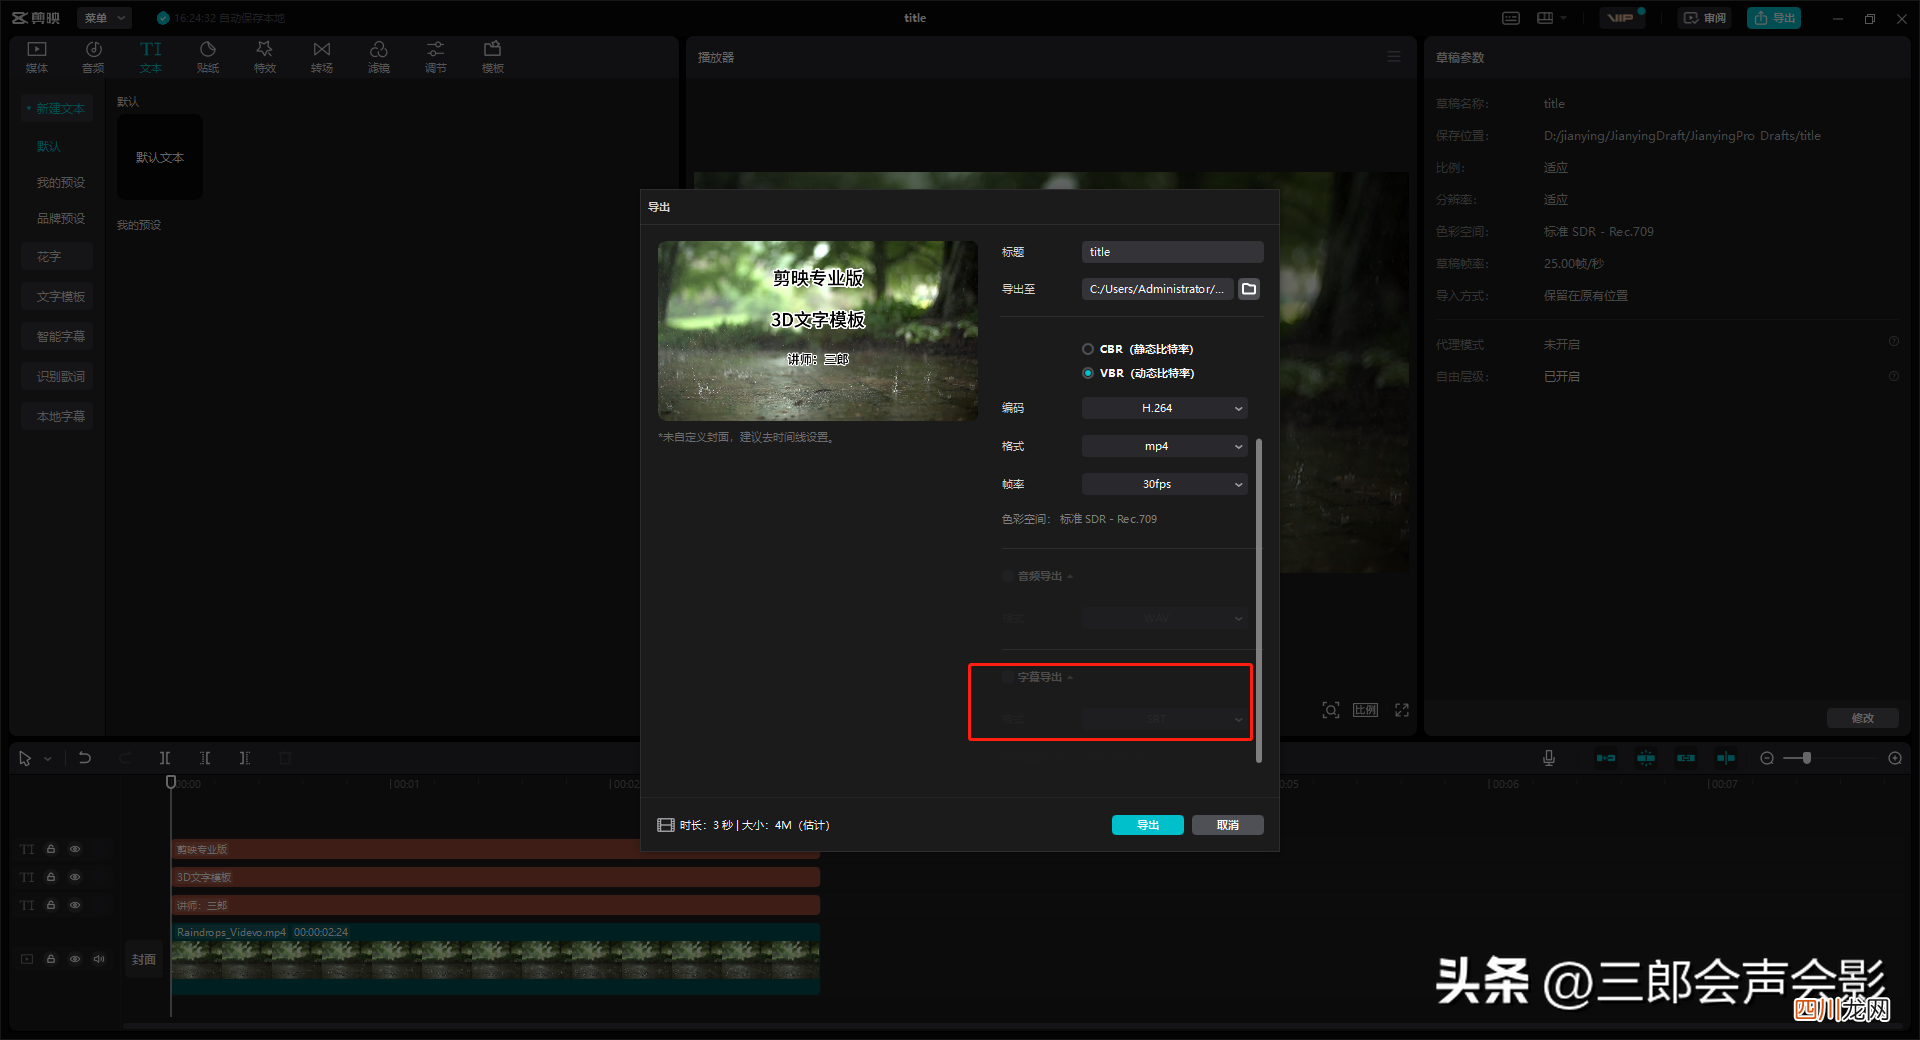
Task: Open the keyboard shortcuts icon in the title bar
Action: pos(1511,18)
